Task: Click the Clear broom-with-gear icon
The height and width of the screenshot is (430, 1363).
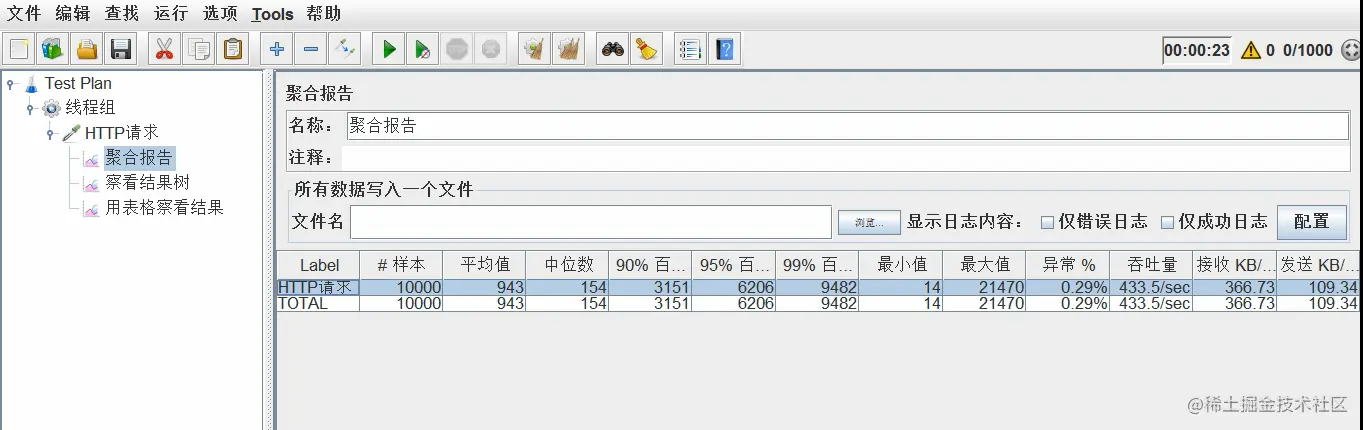Action: click(534, 48)
